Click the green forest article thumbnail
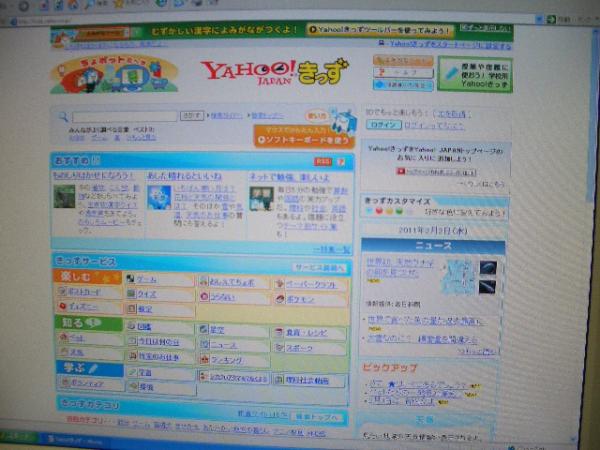The height and width of the screenshot is (450, 600). (64, 196)
